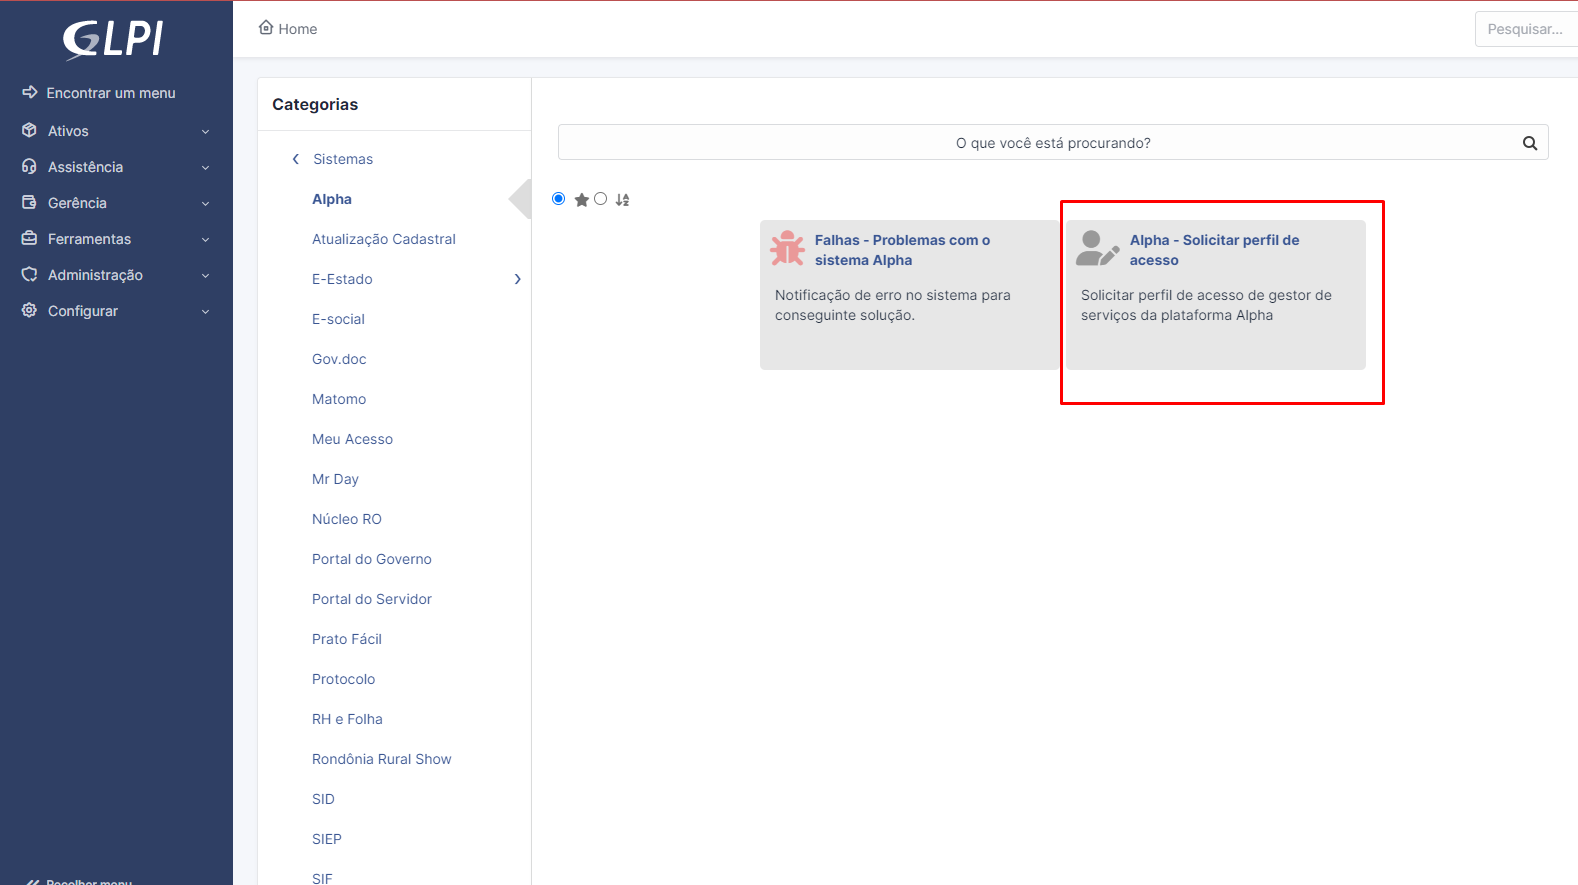Click the star popularity sort icon
The width and height of the screenshot is (1578, 885).
click(581, 200)
